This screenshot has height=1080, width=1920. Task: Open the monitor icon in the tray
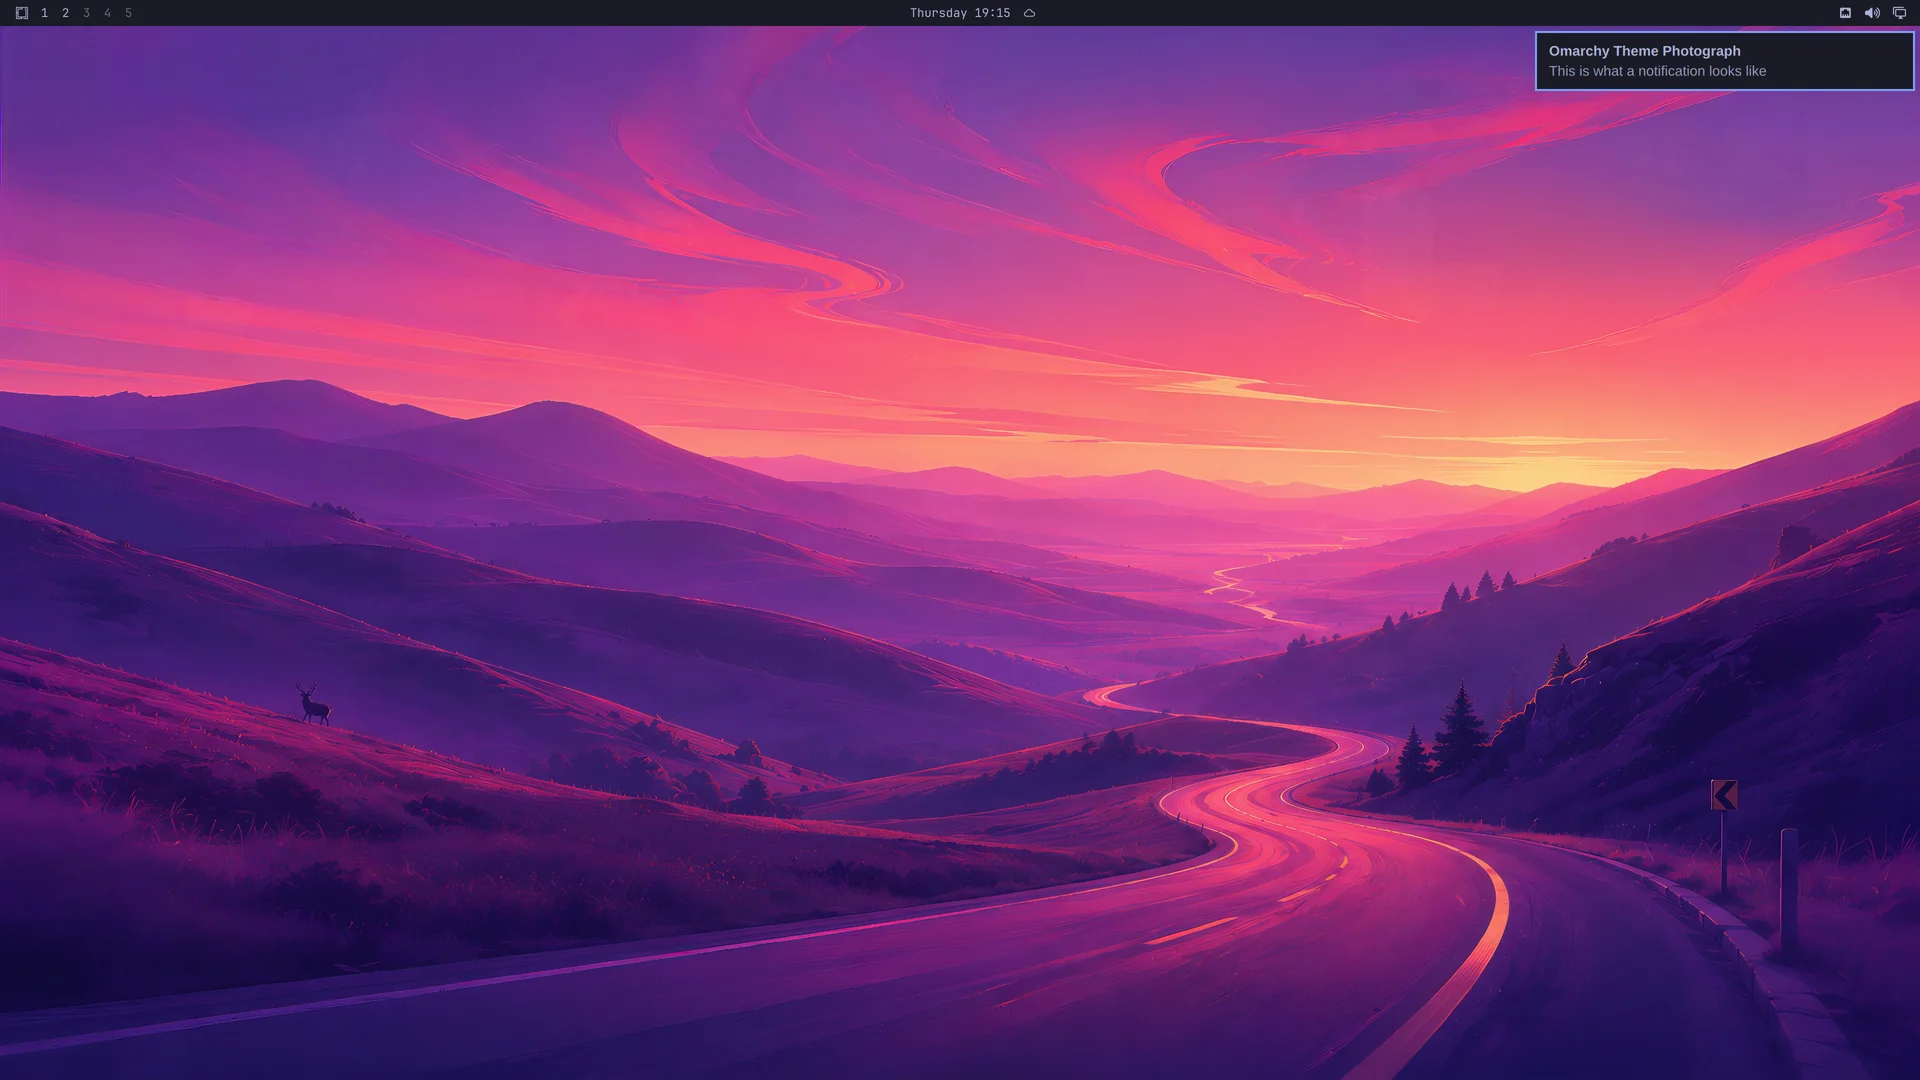click(x=1899, y=13)
